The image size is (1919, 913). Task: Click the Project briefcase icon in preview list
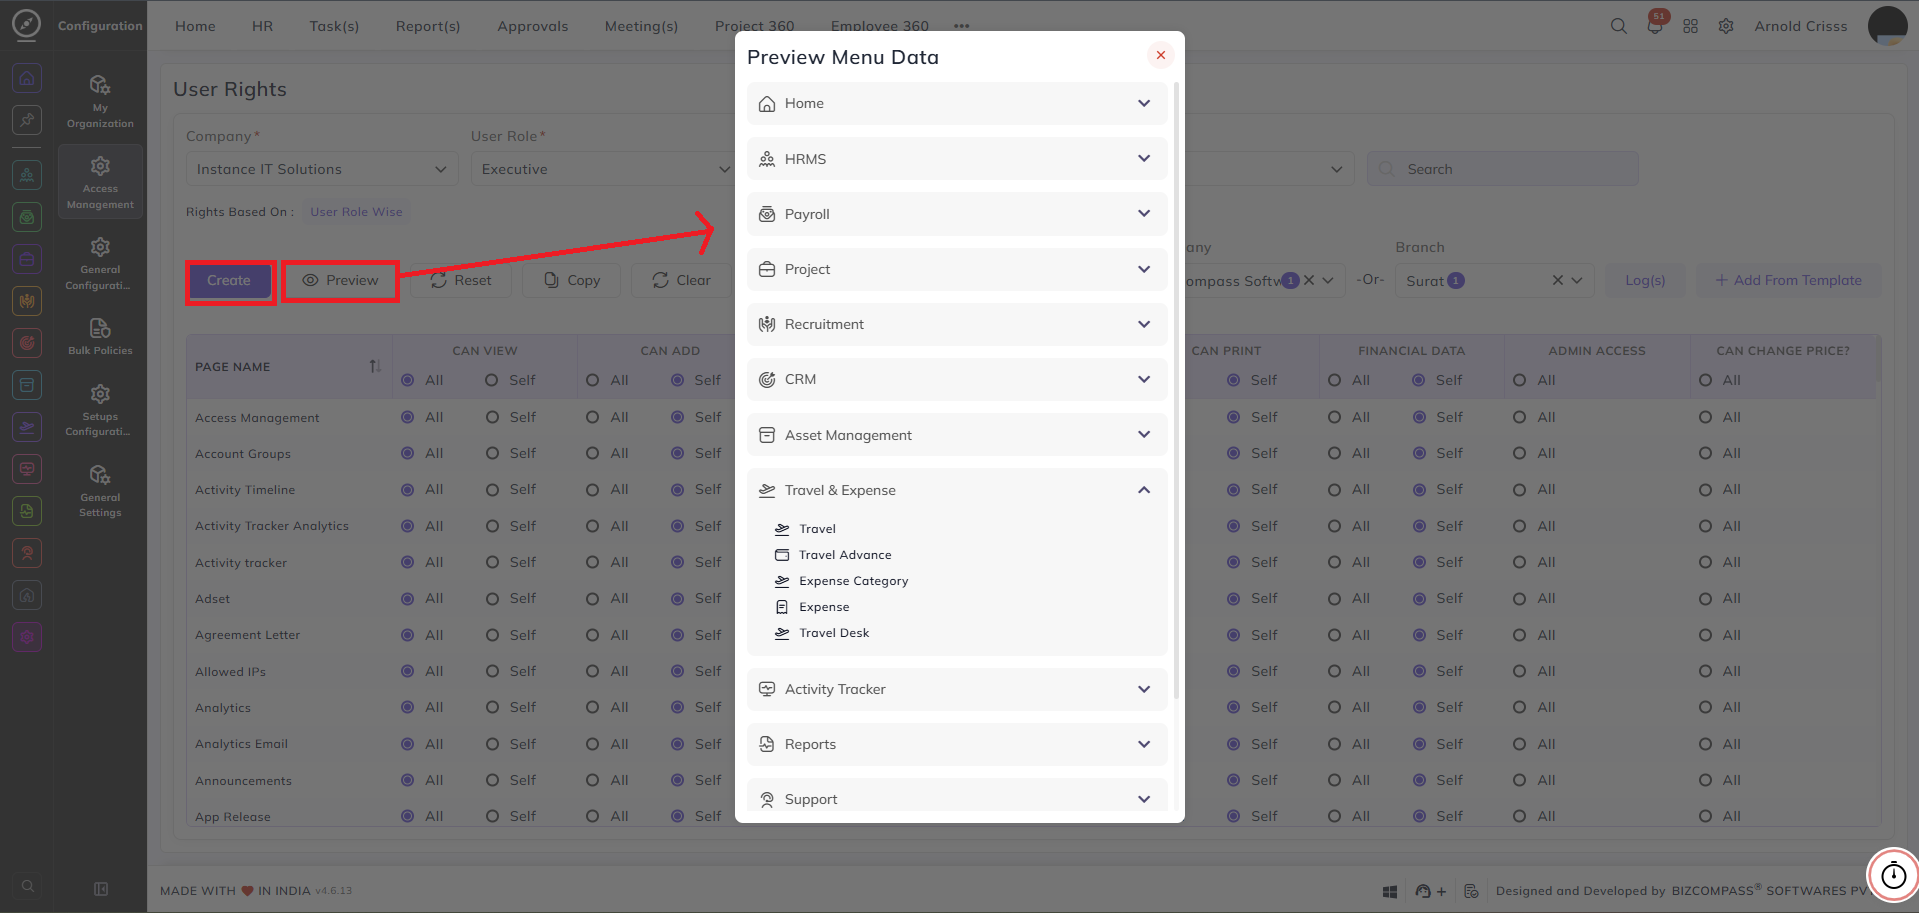click(x=767, y=269)
